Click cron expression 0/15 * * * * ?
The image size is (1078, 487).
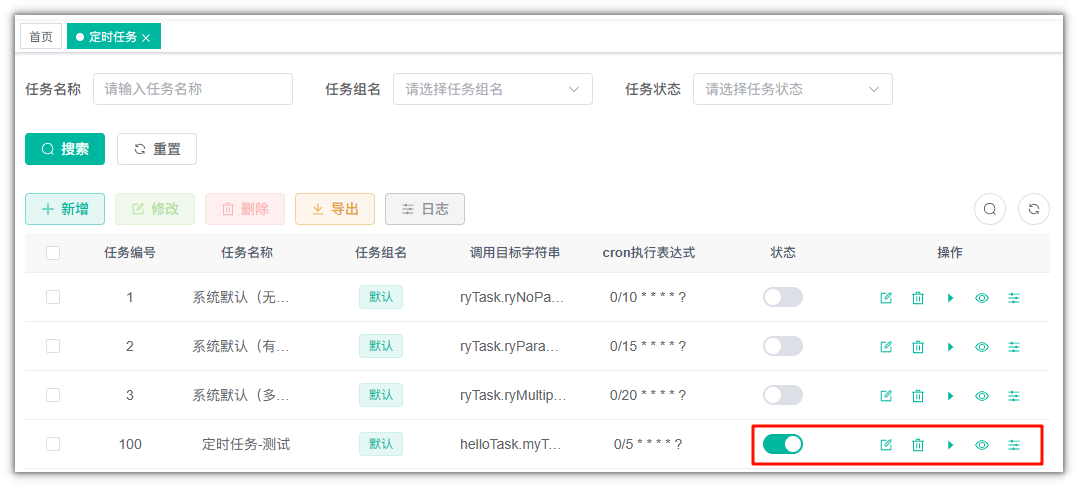pos(648,346)
